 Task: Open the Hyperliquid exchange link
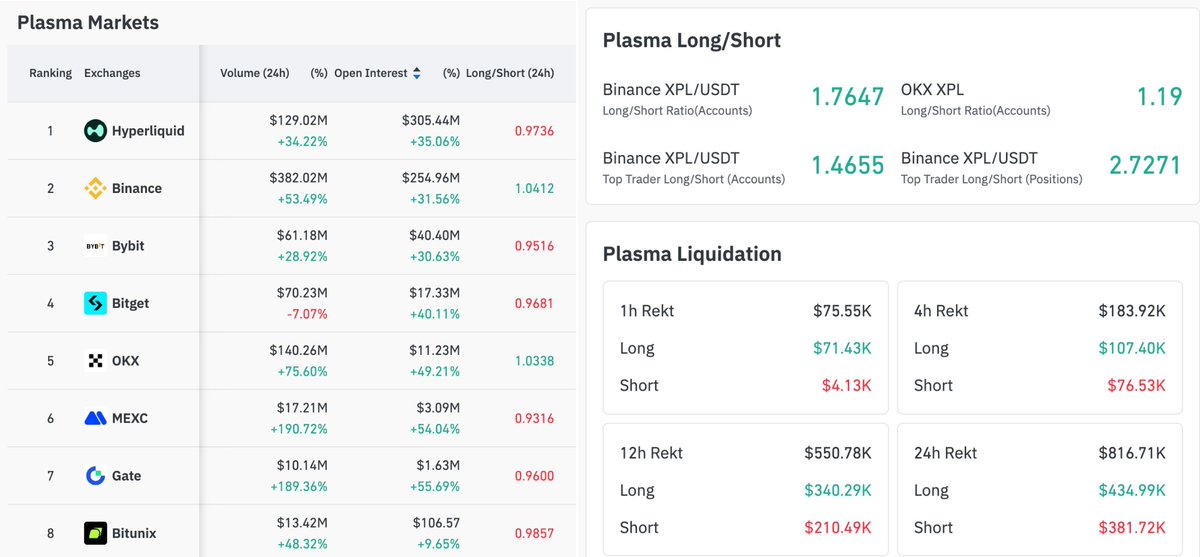tap(148, 131)
